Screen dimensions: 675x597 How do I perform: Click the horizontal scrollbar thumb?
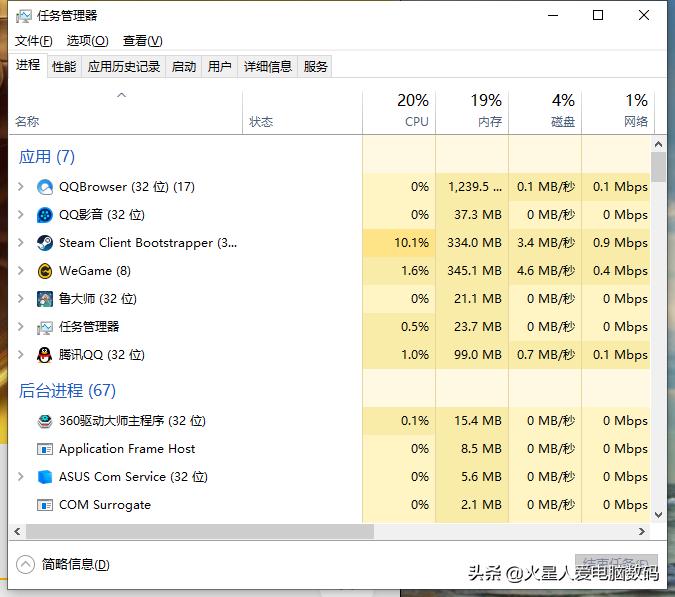(x=200, y=532)
